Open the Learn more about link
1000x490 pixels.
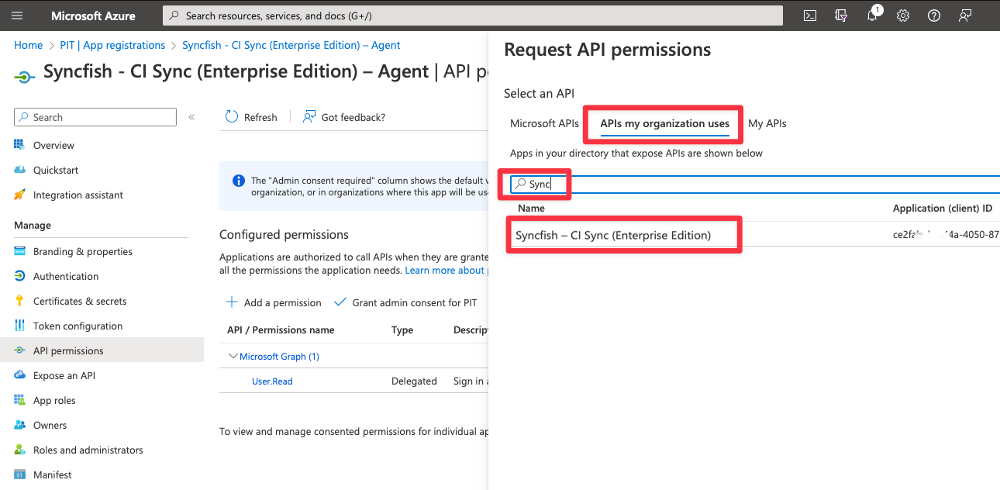coord(446,271)
